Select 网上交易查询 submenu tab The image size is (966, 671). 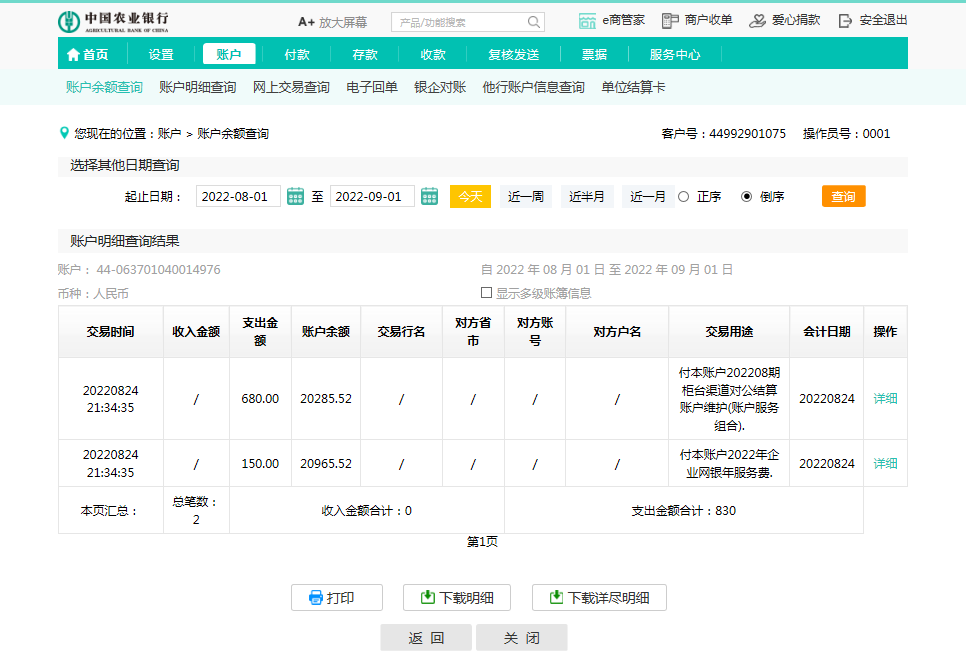(x=291, y=87)
